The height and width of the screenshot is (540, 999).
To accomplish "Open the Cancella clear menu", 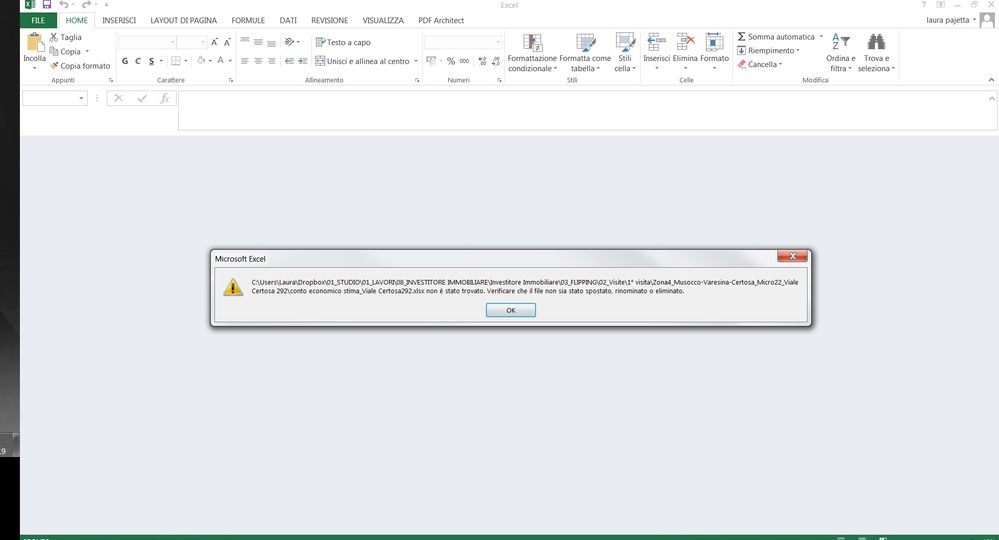I will pyautogui.click(x=760, y=64).
